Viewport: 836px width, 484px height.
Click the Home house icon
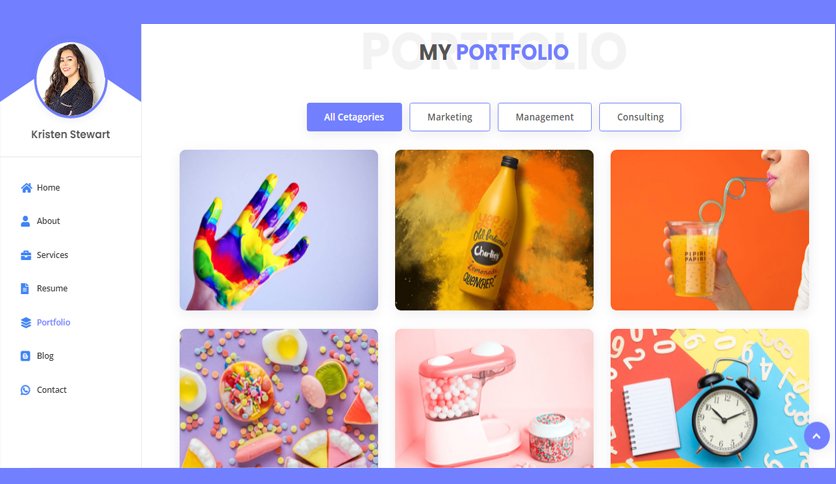pyautogui.click(x=26, y=188)
